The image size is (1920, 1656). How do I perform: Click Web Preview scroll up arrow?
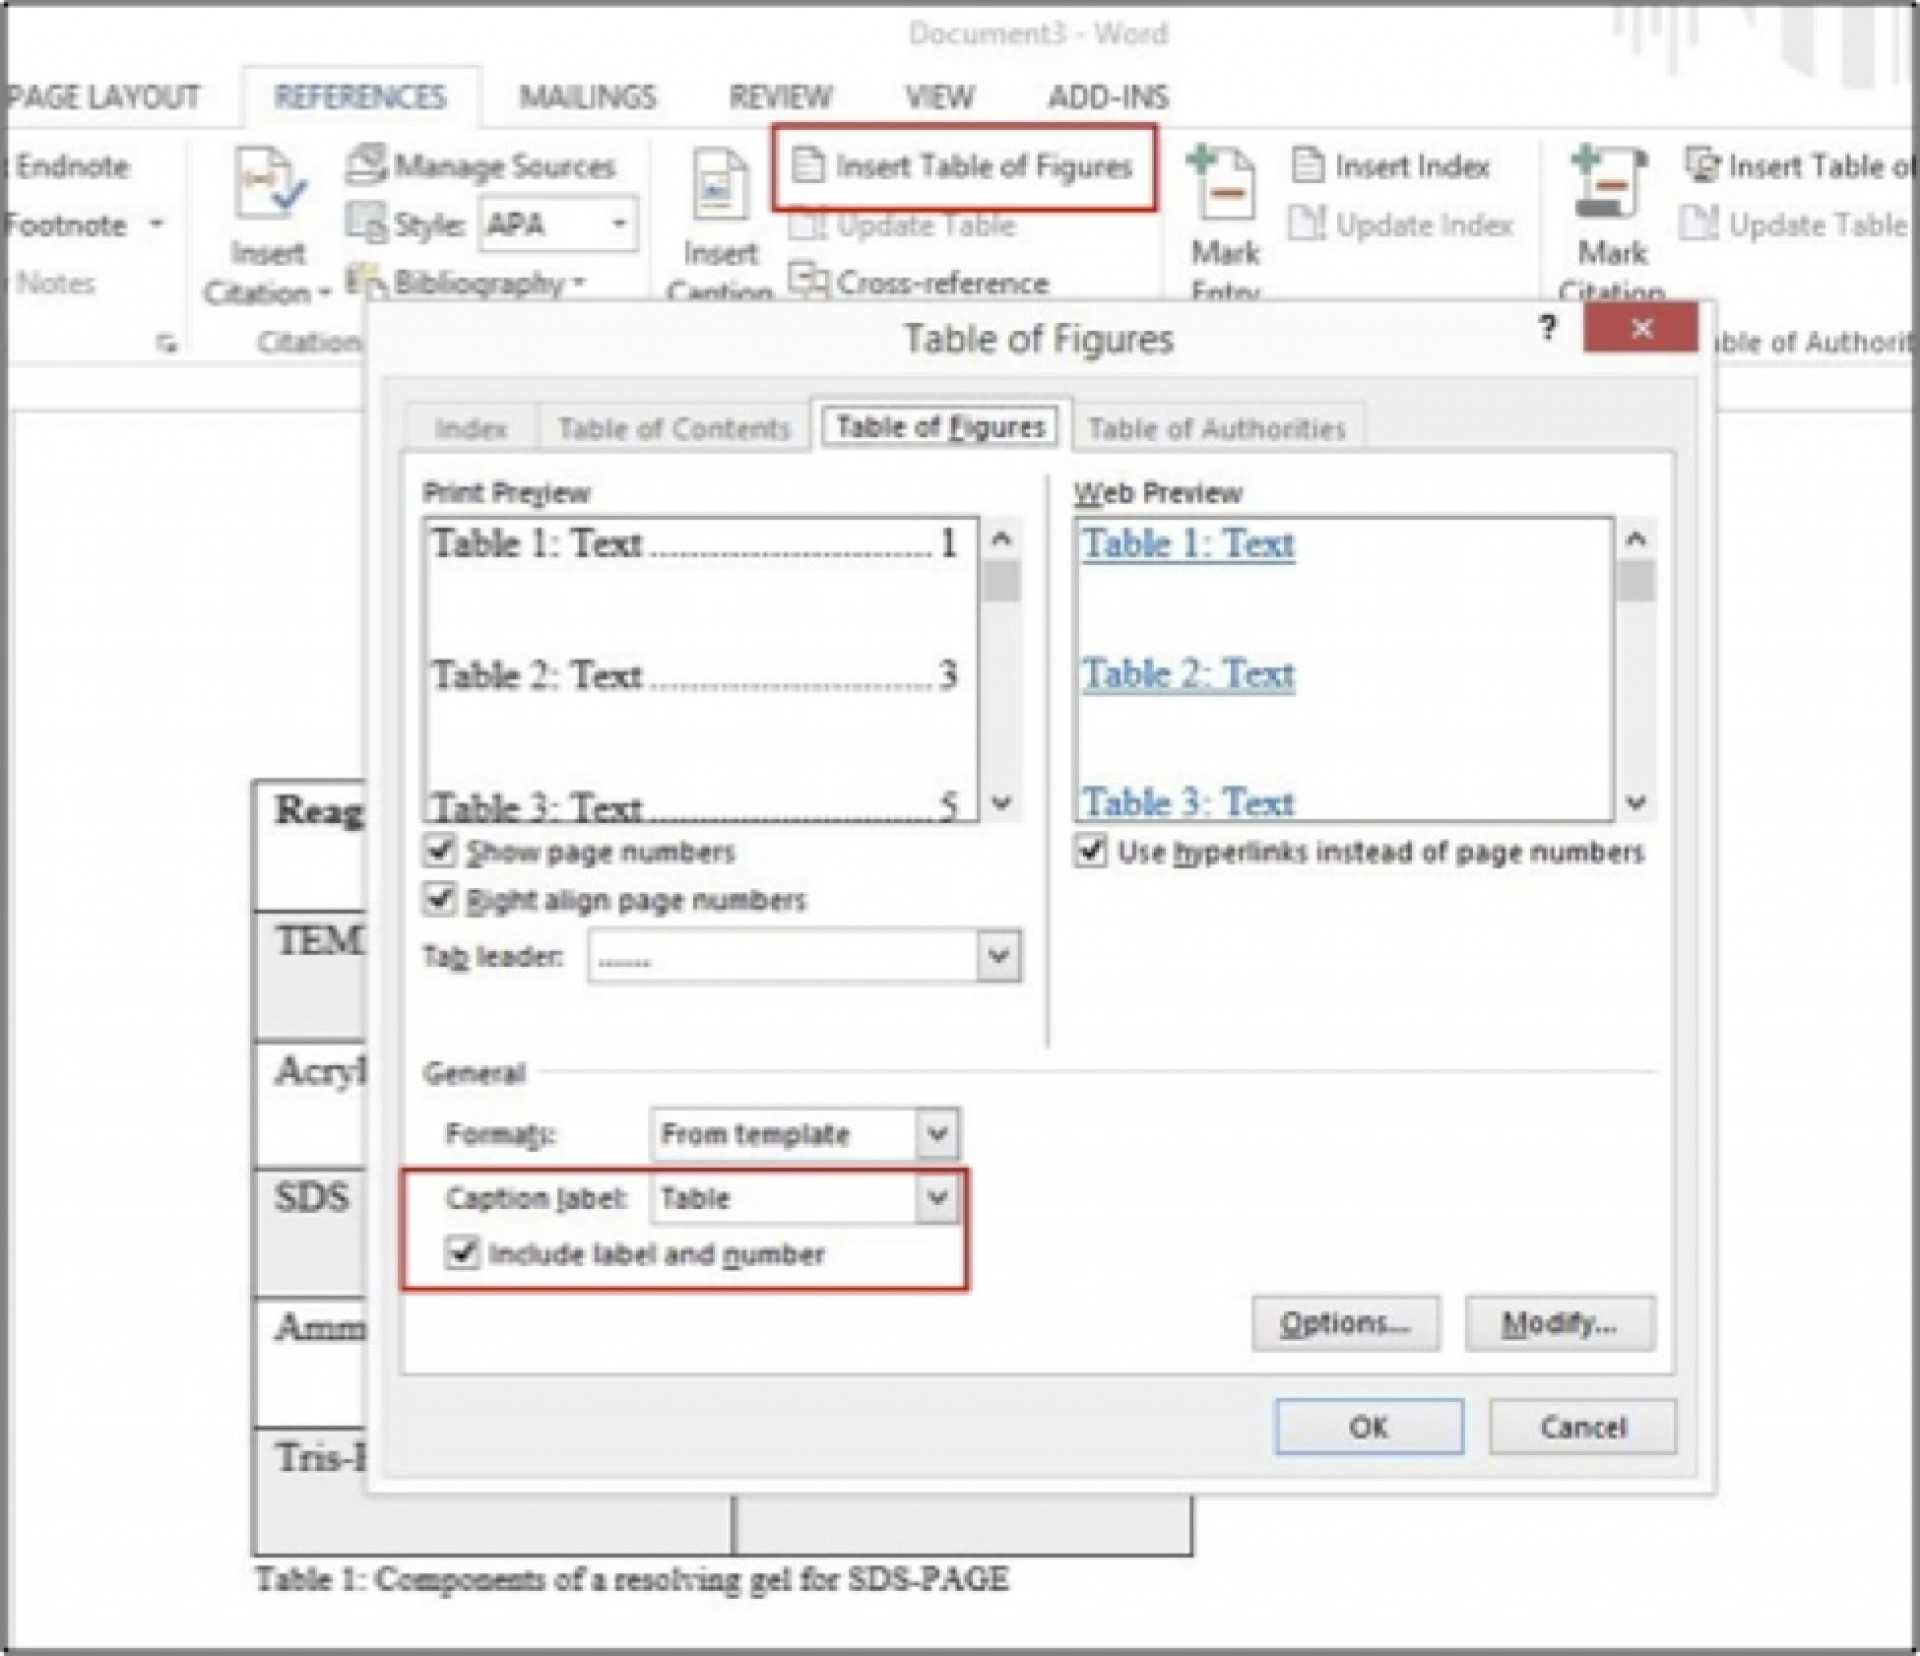point(1636,540)
